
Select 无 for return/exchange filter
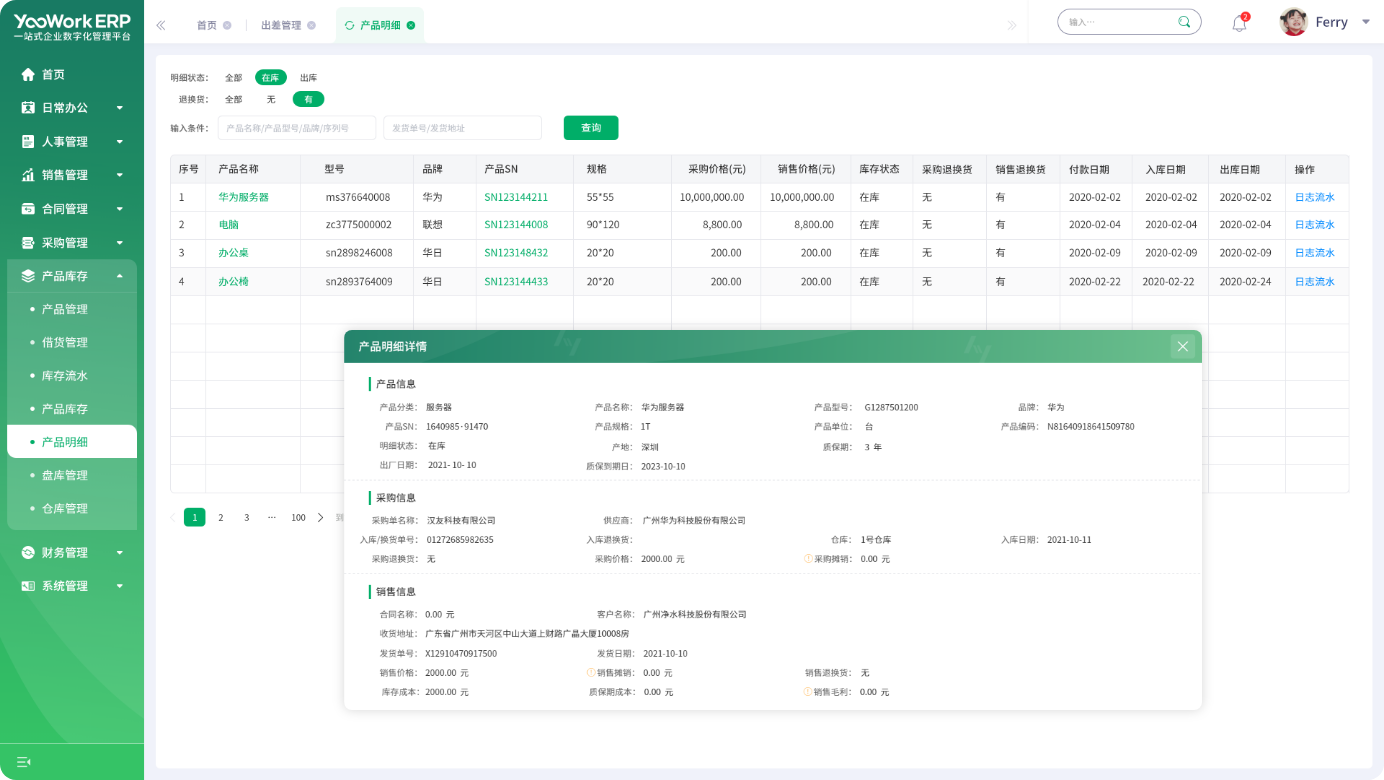point(271,99)
